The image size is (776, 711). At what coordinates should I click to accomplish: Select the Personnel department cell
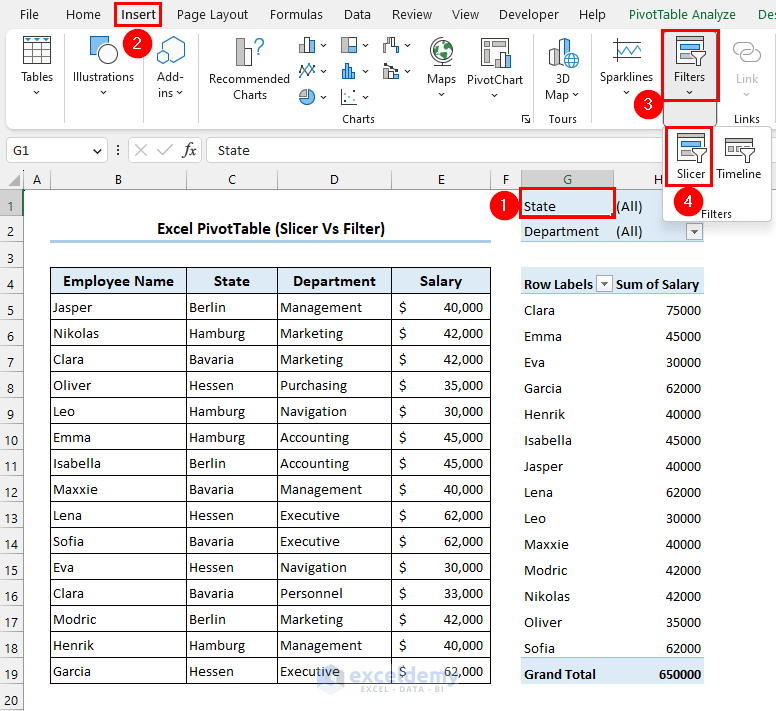point(334,593)
